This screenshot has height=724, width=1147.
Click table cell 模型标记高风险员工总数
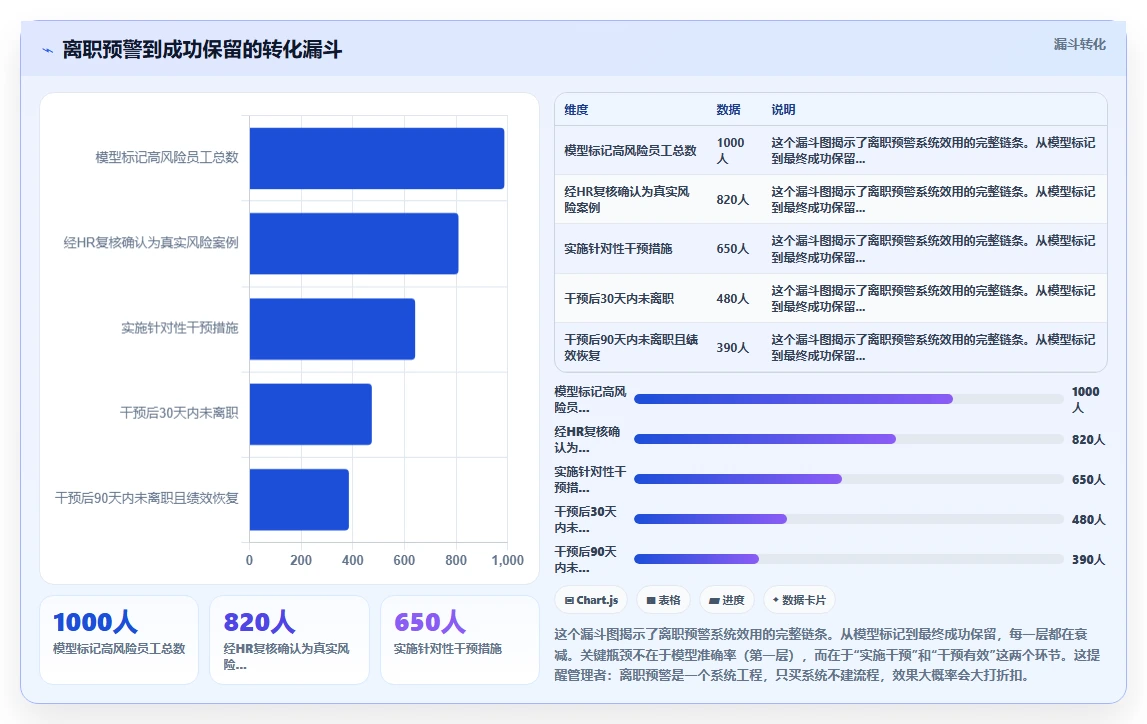(630, 151)
